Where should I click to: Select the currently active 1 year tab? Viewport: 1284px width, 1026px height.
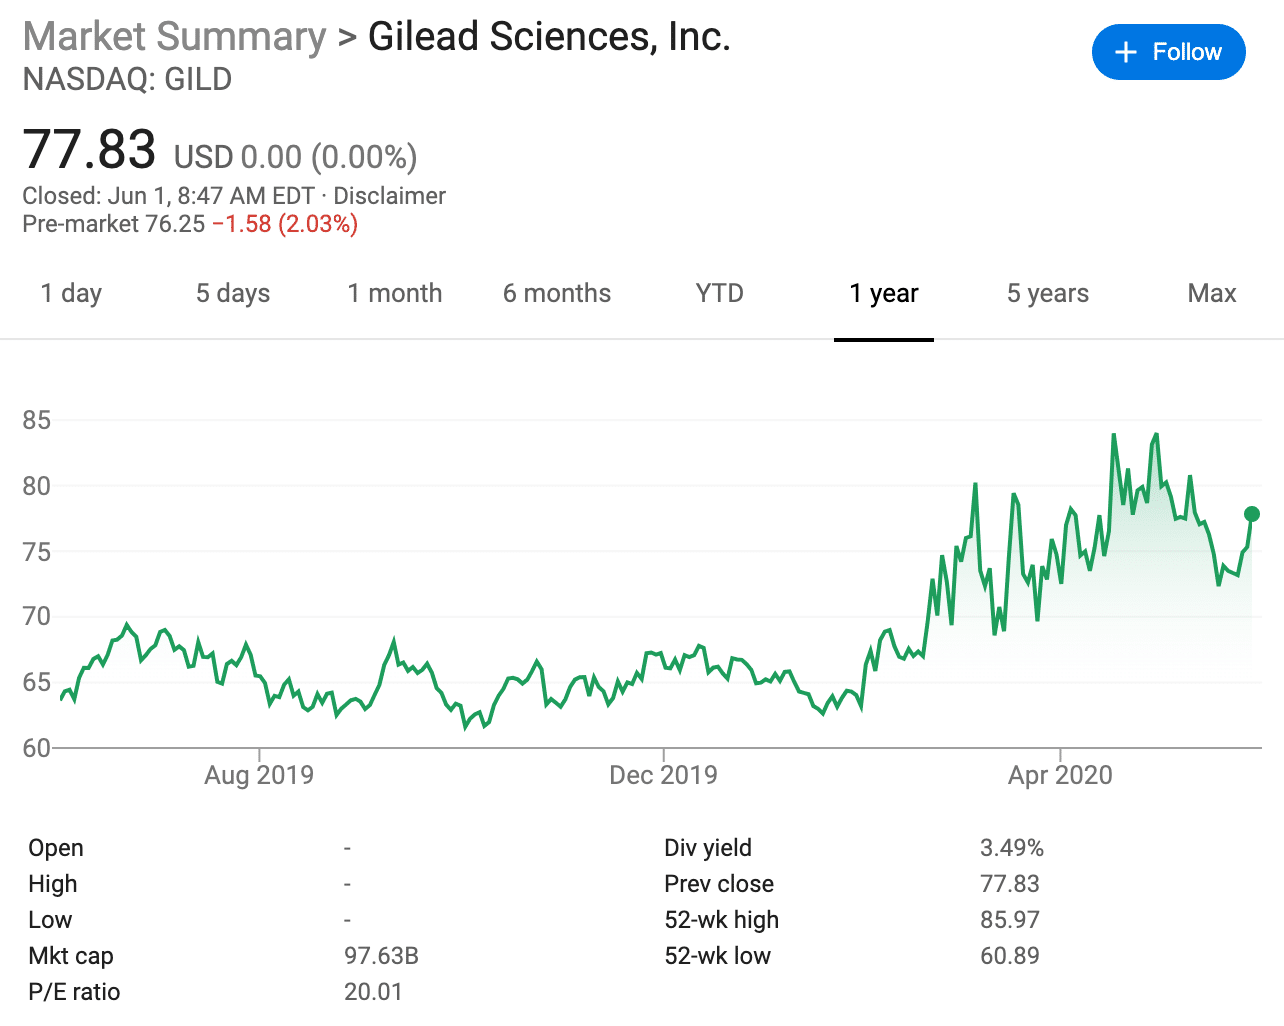(884, 293)
